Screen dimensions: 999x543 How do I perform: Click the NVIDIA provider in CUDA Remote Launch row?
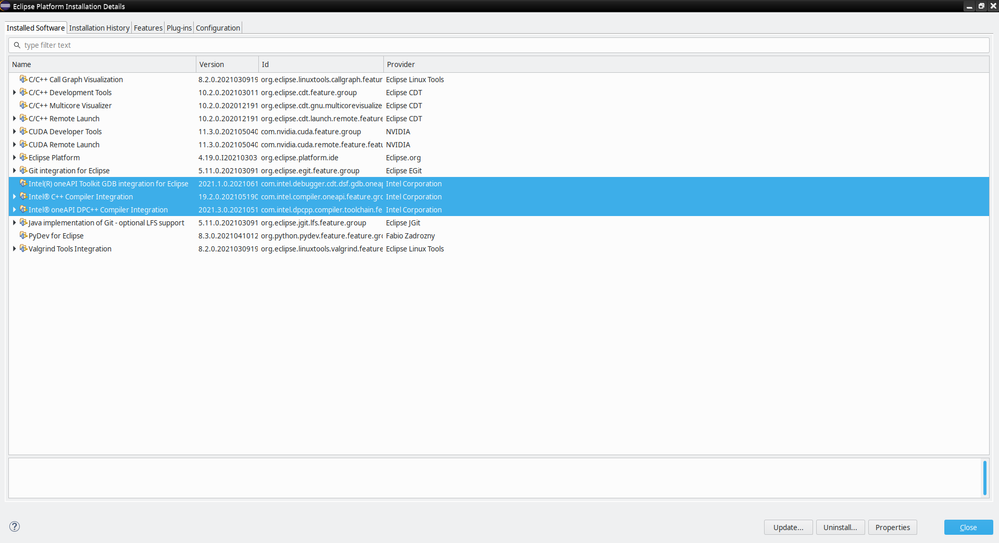[x=398, y=145]
